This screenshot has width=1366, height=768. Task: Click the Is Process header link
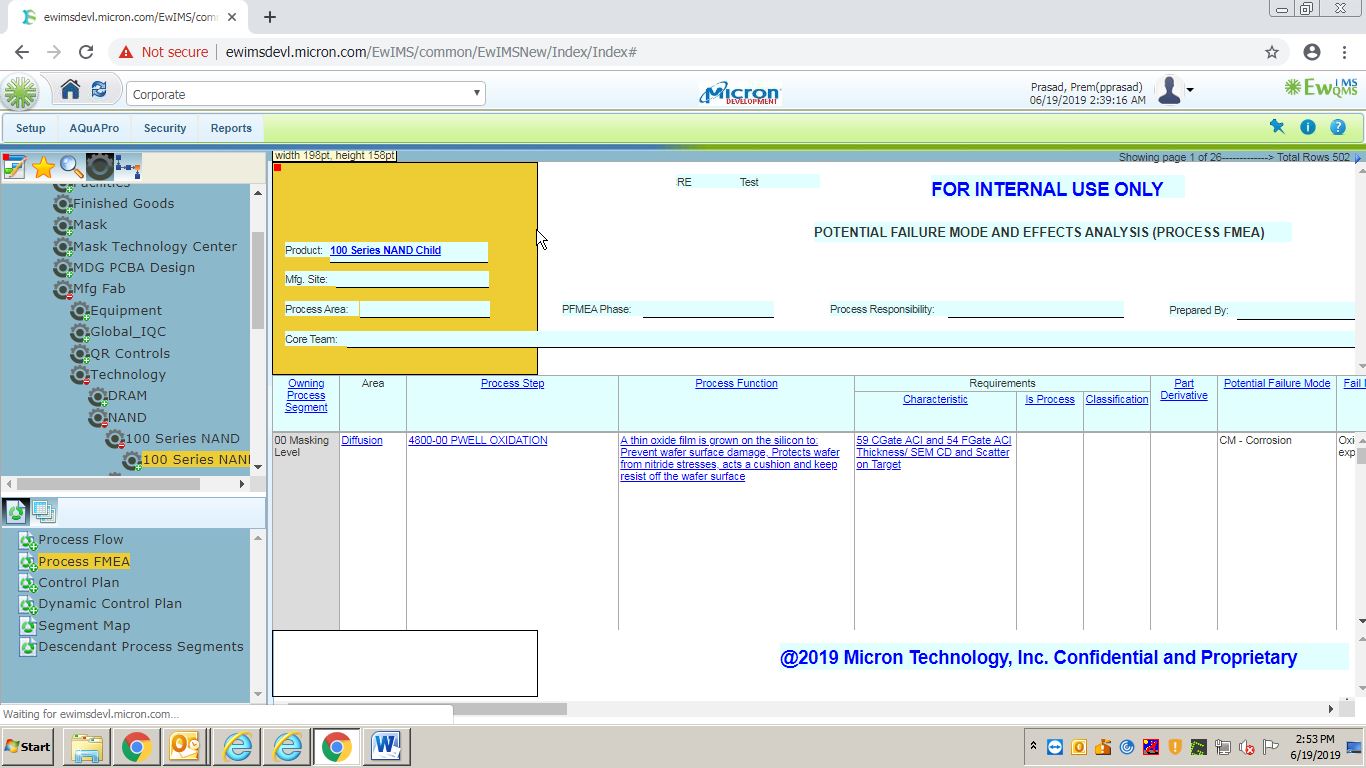click(x=1050, y=399)
